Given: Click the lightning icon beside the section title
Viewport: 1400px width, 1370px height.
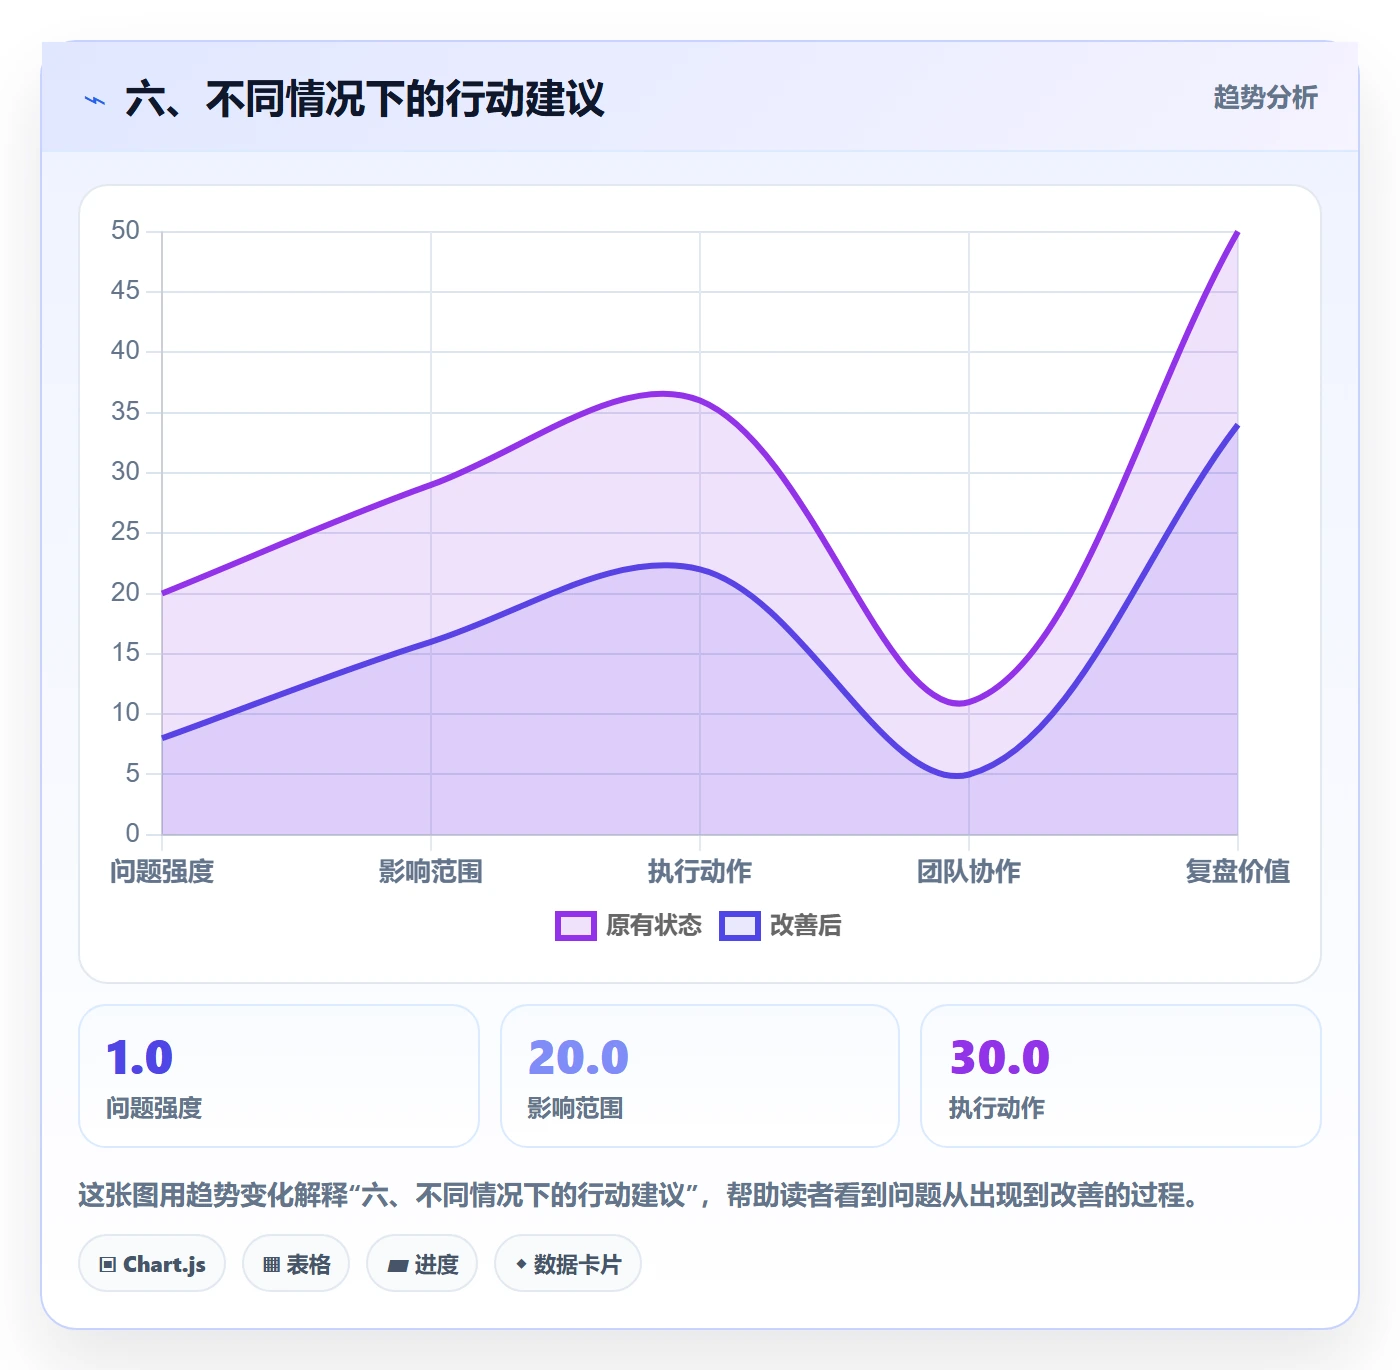Looking at the screenshot, I should point(95,100).
